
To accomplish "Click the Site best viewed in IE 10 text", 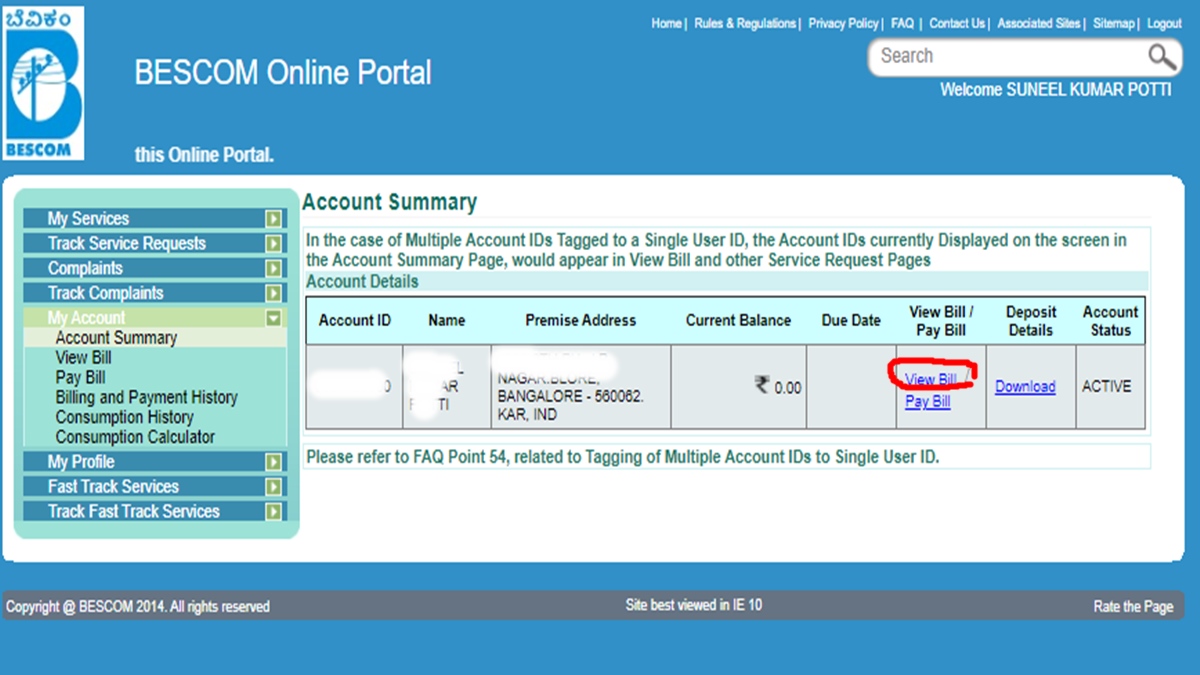I will coord(693,605).
